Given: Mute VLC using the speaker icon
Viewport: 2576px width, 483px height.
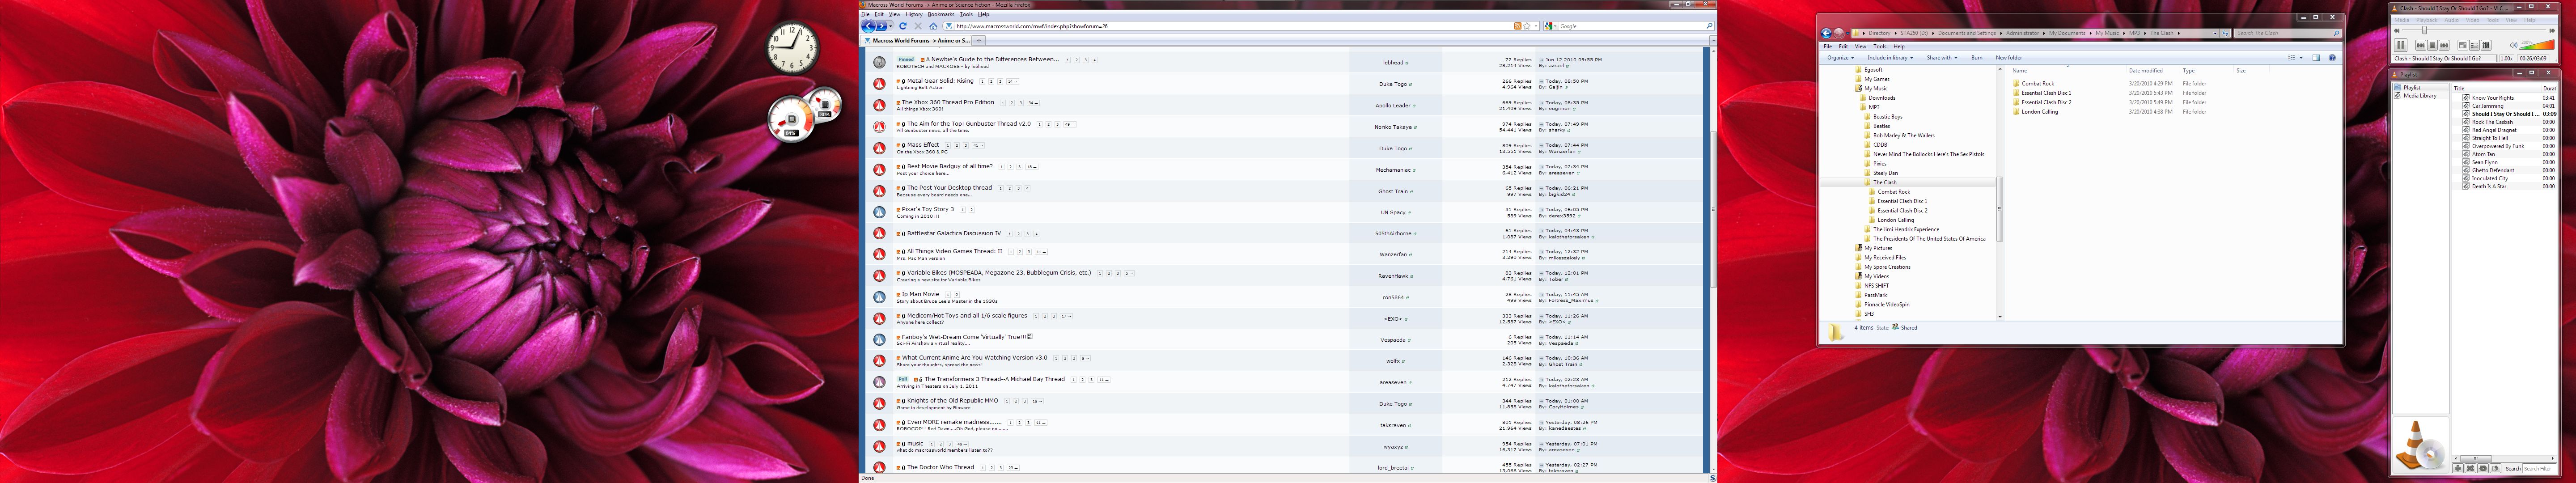Looking at the screenshot, I should [x=2514, y=45].
